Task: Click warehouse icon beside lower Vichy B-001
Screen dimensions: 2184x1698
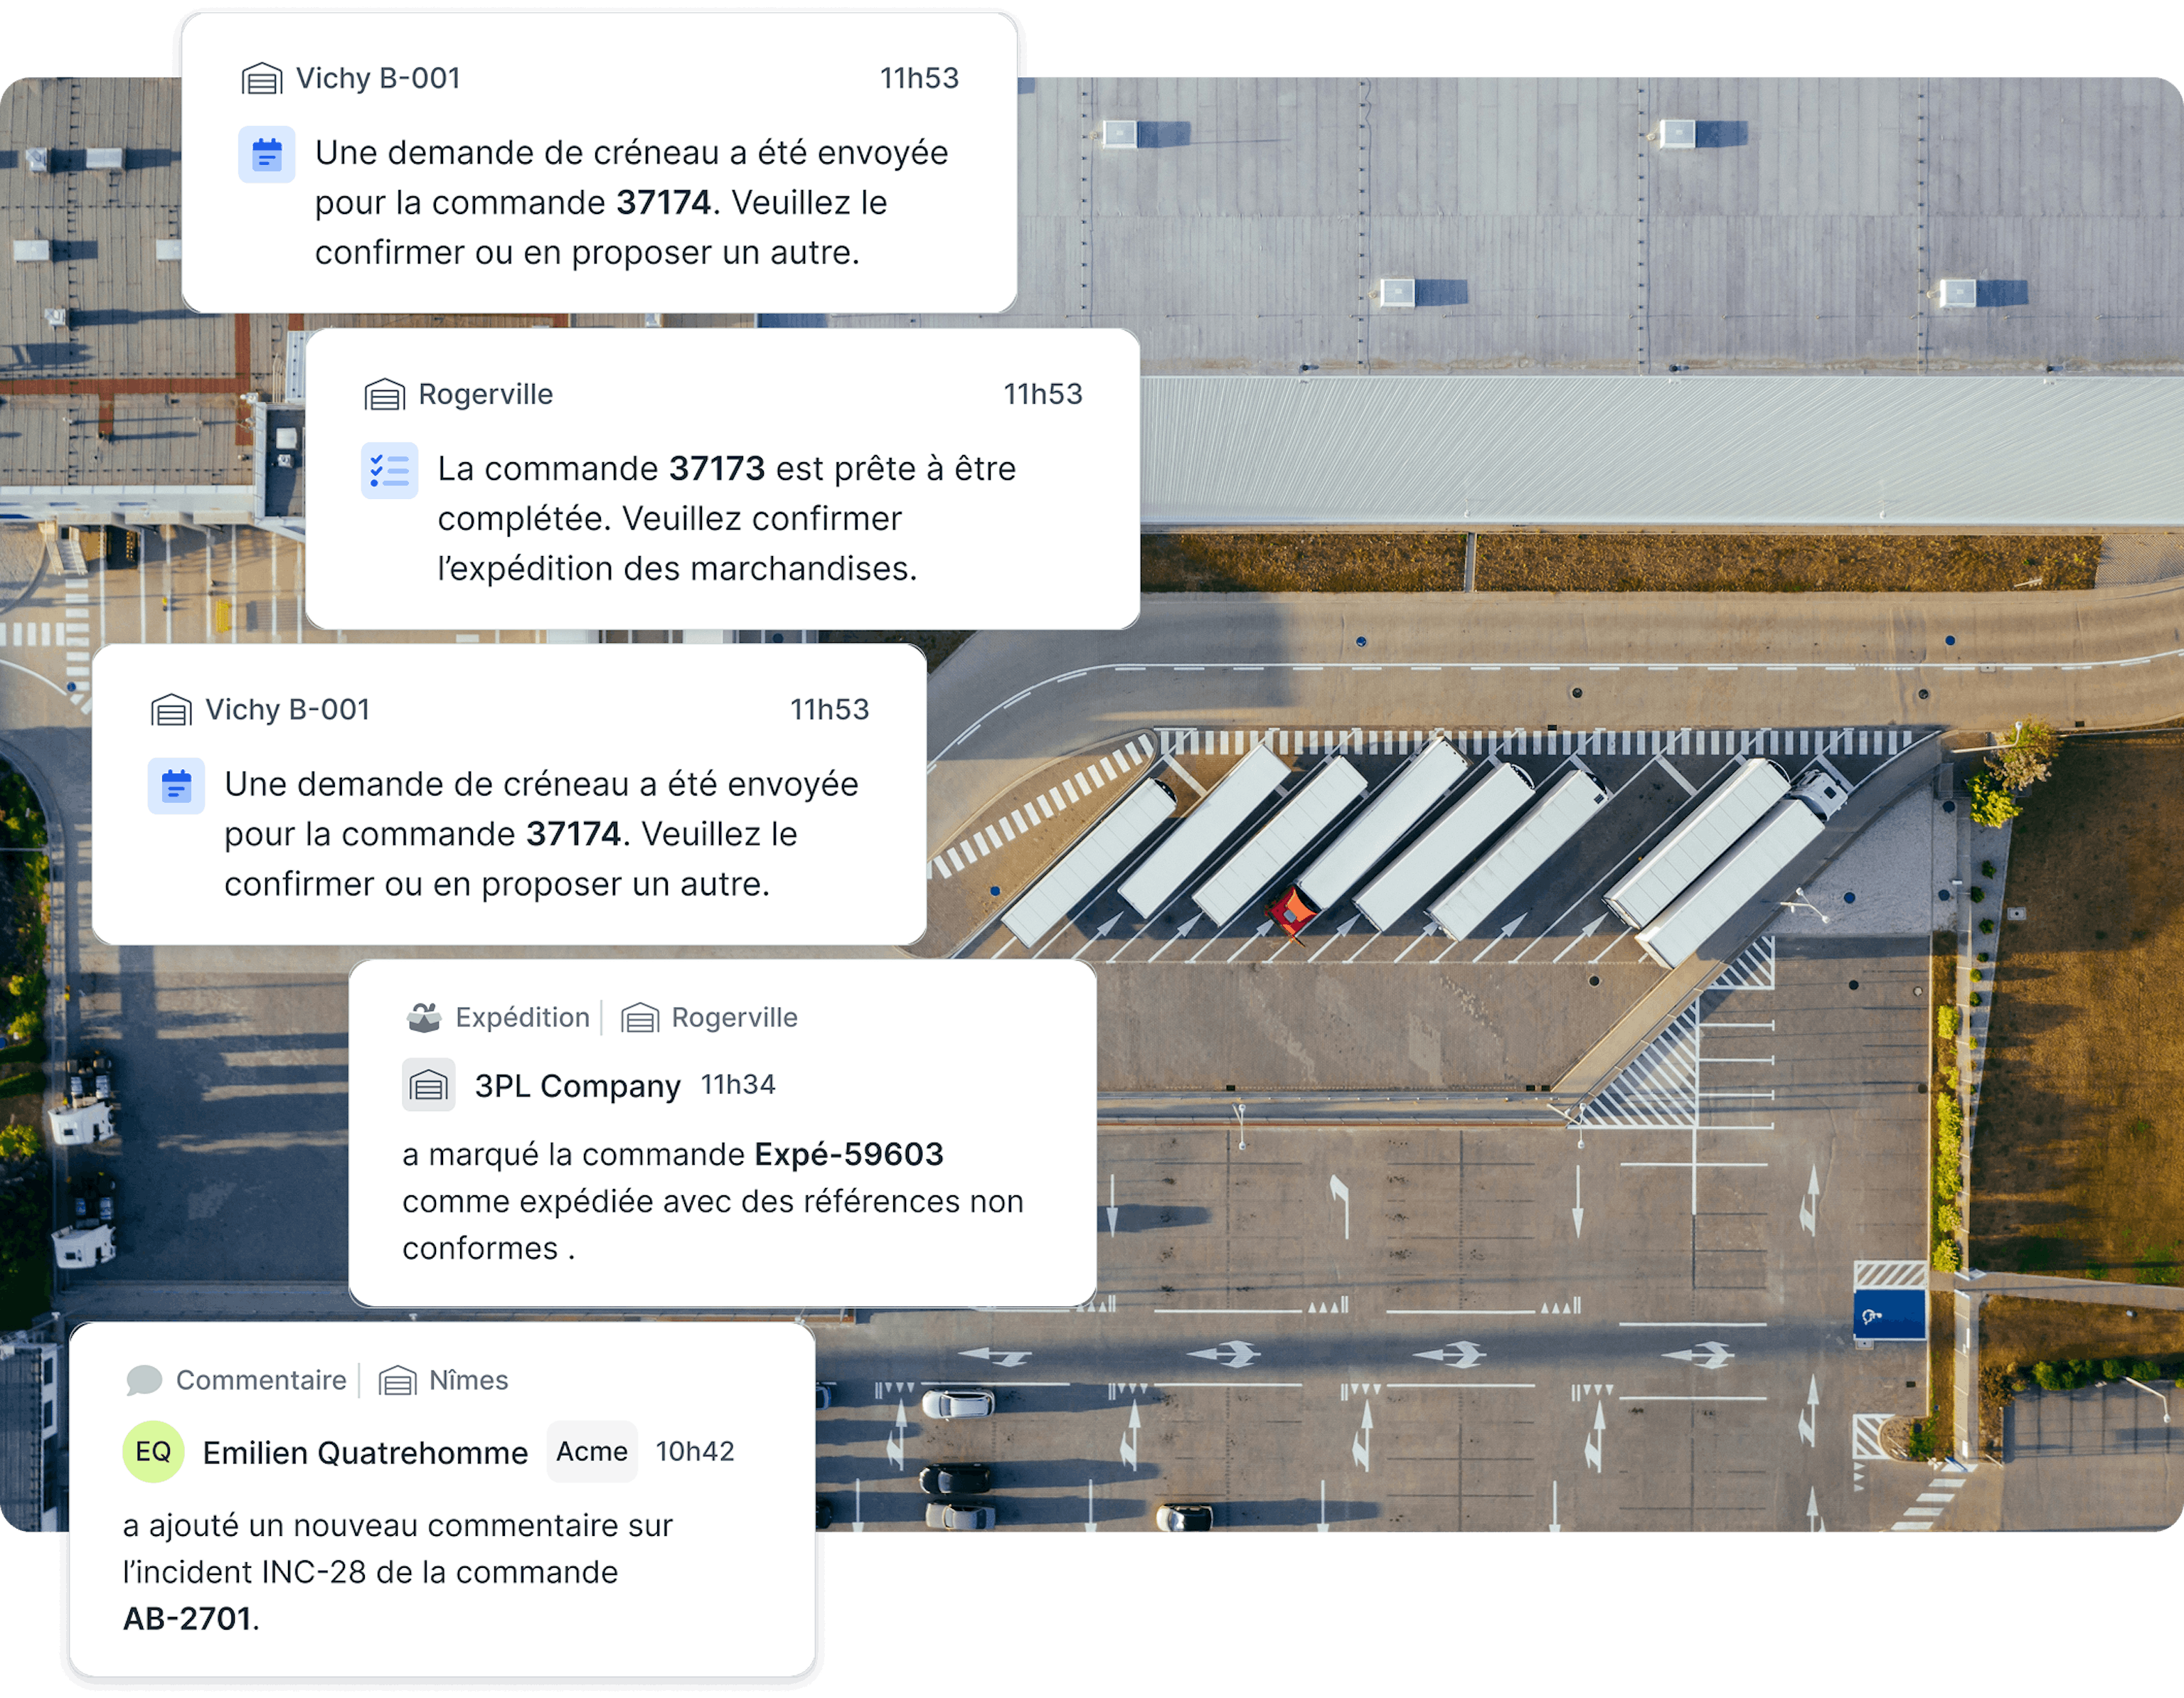Action: (x=171, y=709)
